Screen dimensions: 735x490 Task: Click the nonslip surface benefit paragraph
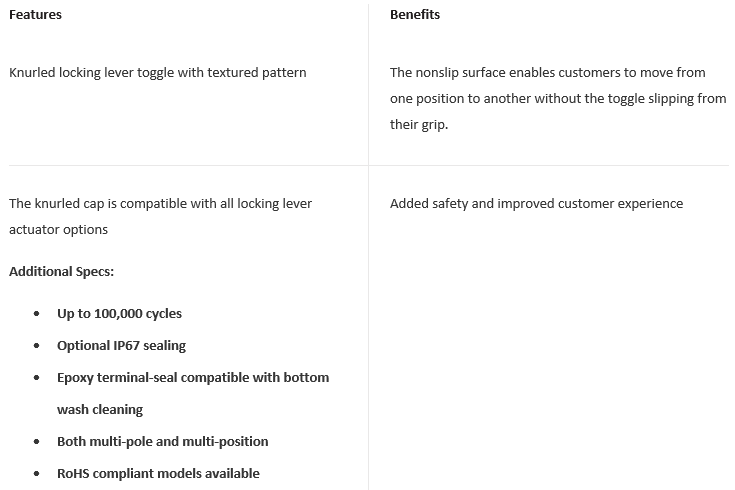(558, 98)
